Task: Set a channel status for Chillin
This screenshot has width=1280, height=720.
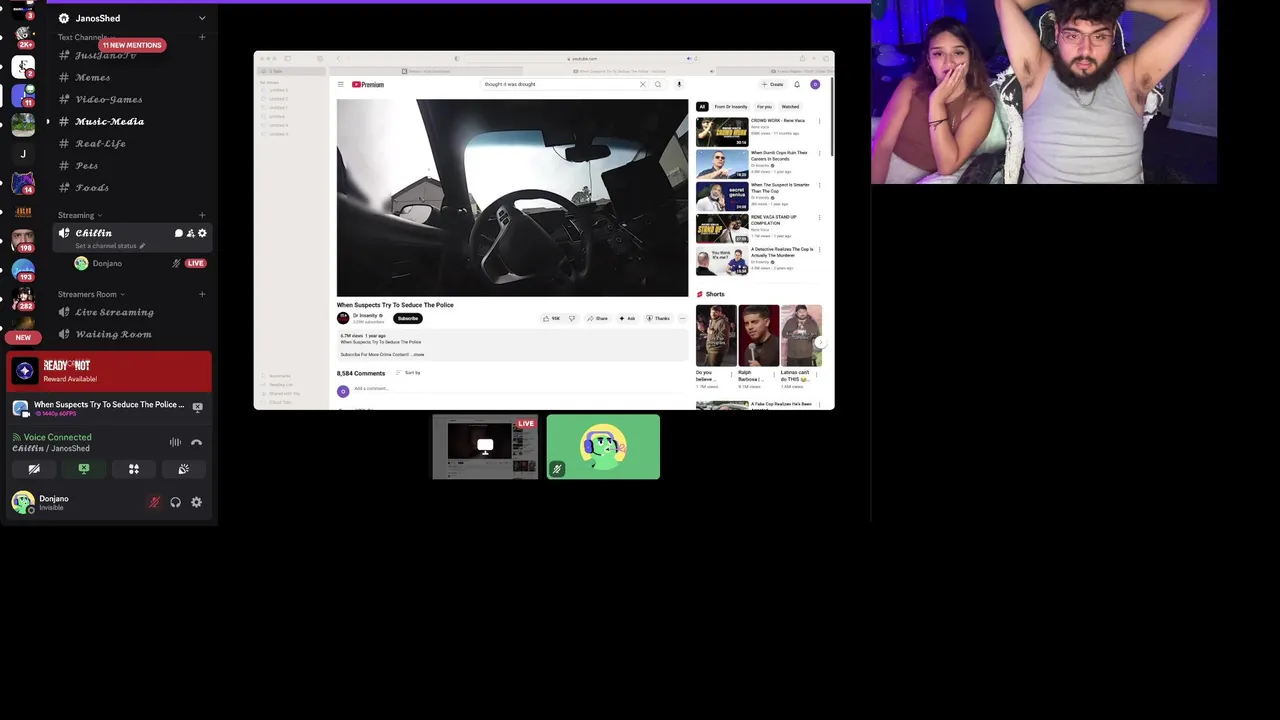Action: [110, 246]
